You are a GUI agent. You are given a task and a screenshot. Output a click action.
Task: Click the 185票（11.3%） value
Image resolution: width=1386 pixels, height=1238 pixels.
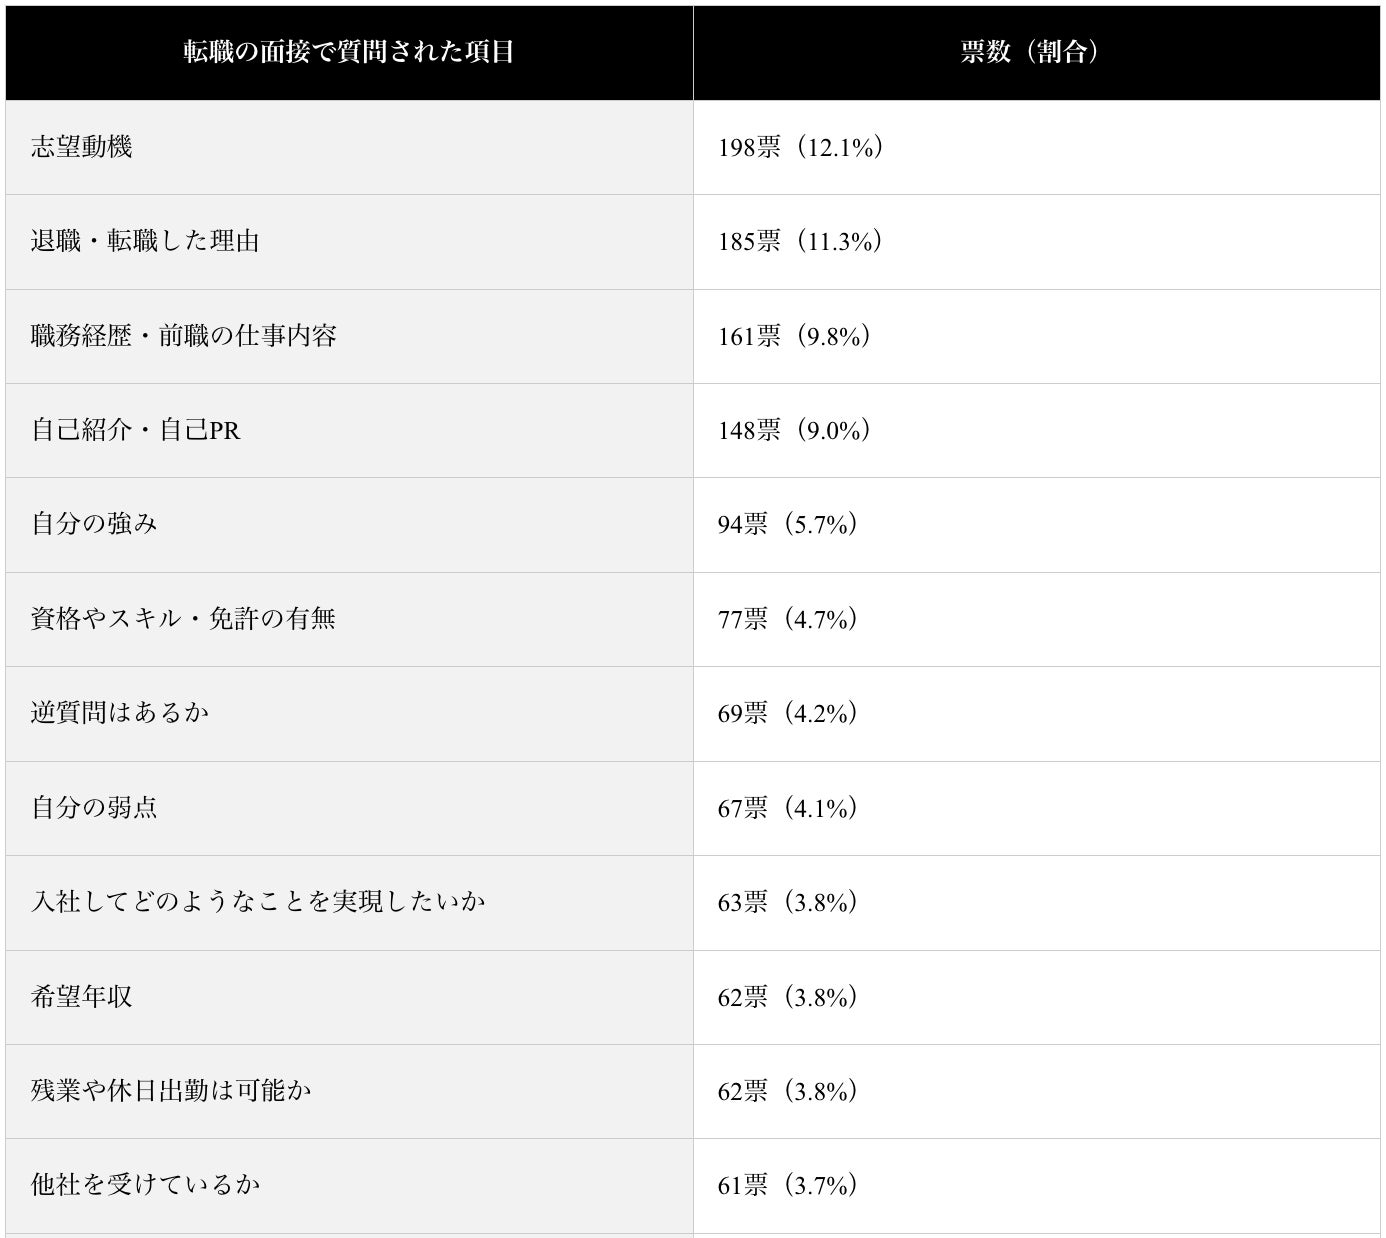[x=800, y=242]
